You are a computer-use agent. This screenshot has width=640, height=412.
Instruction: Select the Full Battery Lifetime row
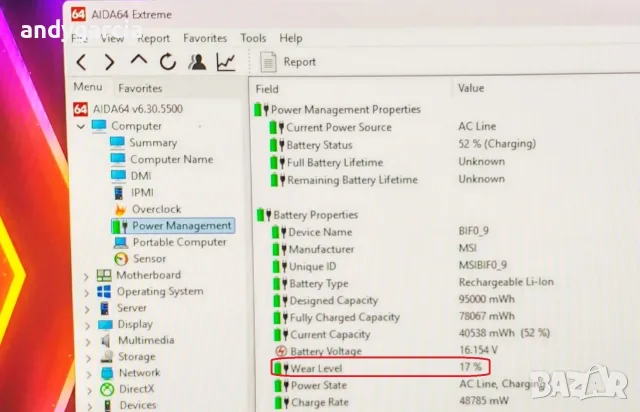click(x=387, y=162)
